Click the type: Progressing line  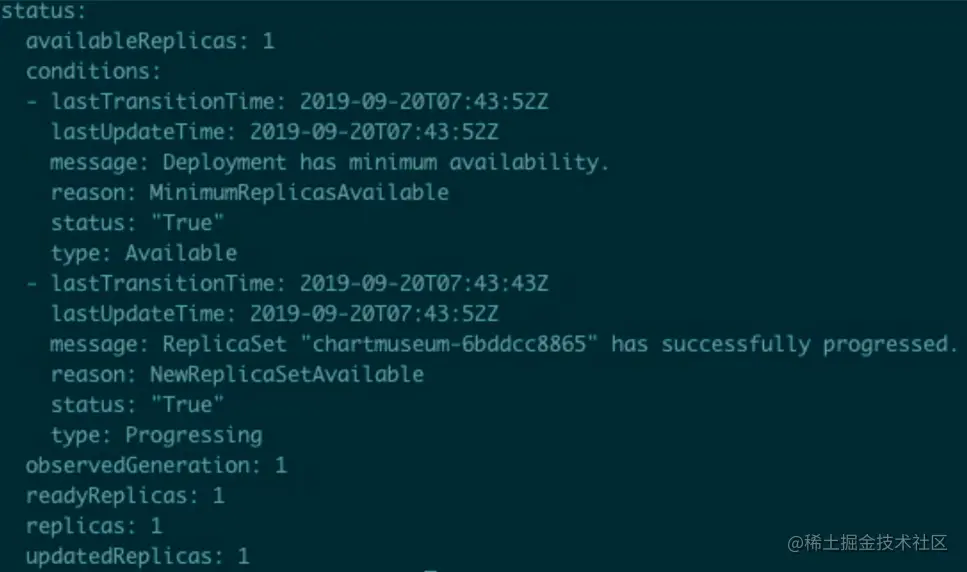157,435
